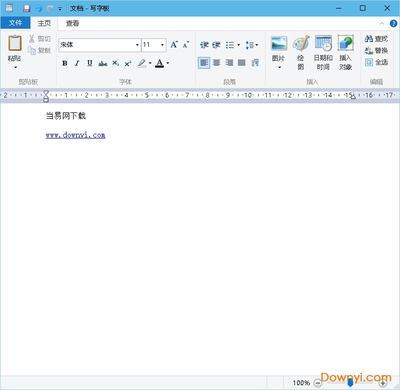The width and height of the screenshot is (400, 390).
Task: Open the 文件 file menu
Action: [x=15, y=23]
